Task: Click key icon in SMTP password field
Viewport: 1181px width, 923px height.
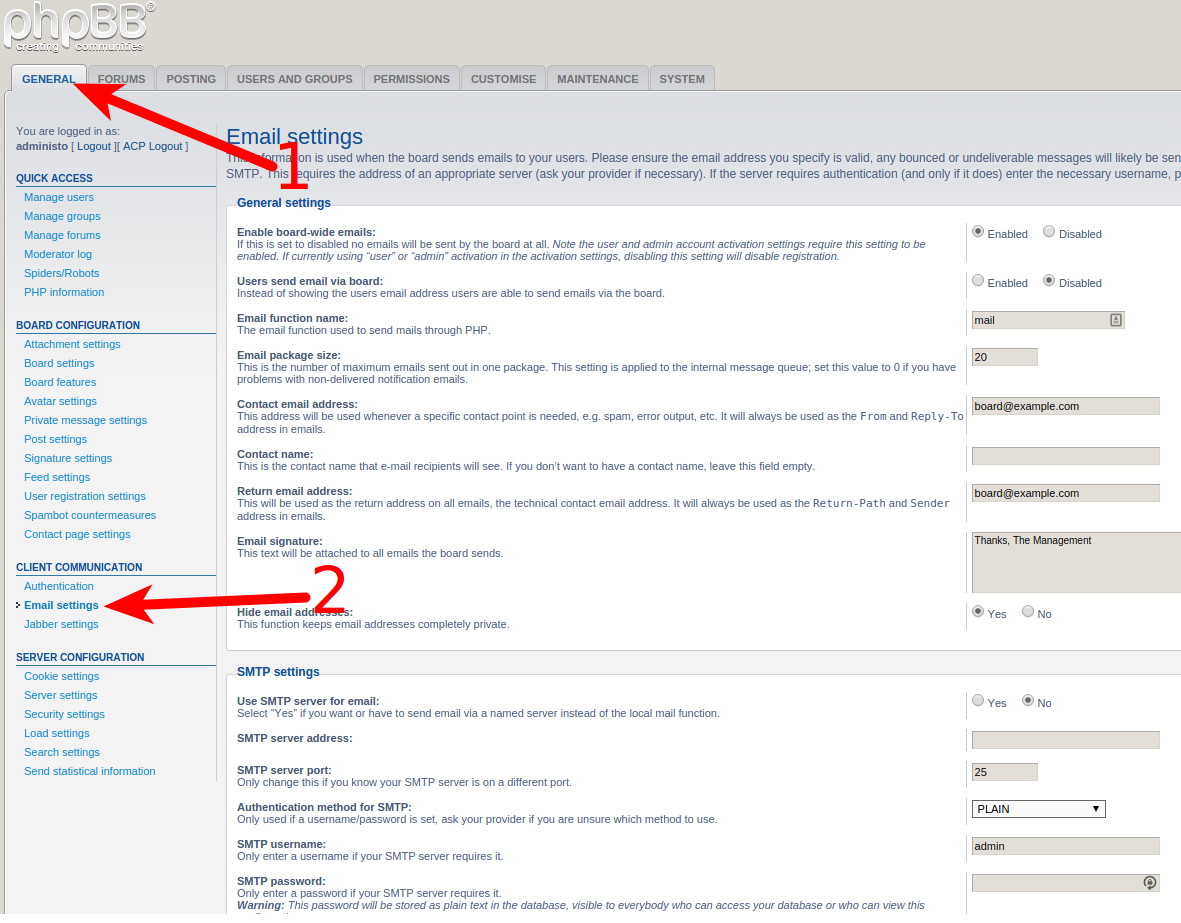Action: pyautogui.click(x=1149, y=883)
